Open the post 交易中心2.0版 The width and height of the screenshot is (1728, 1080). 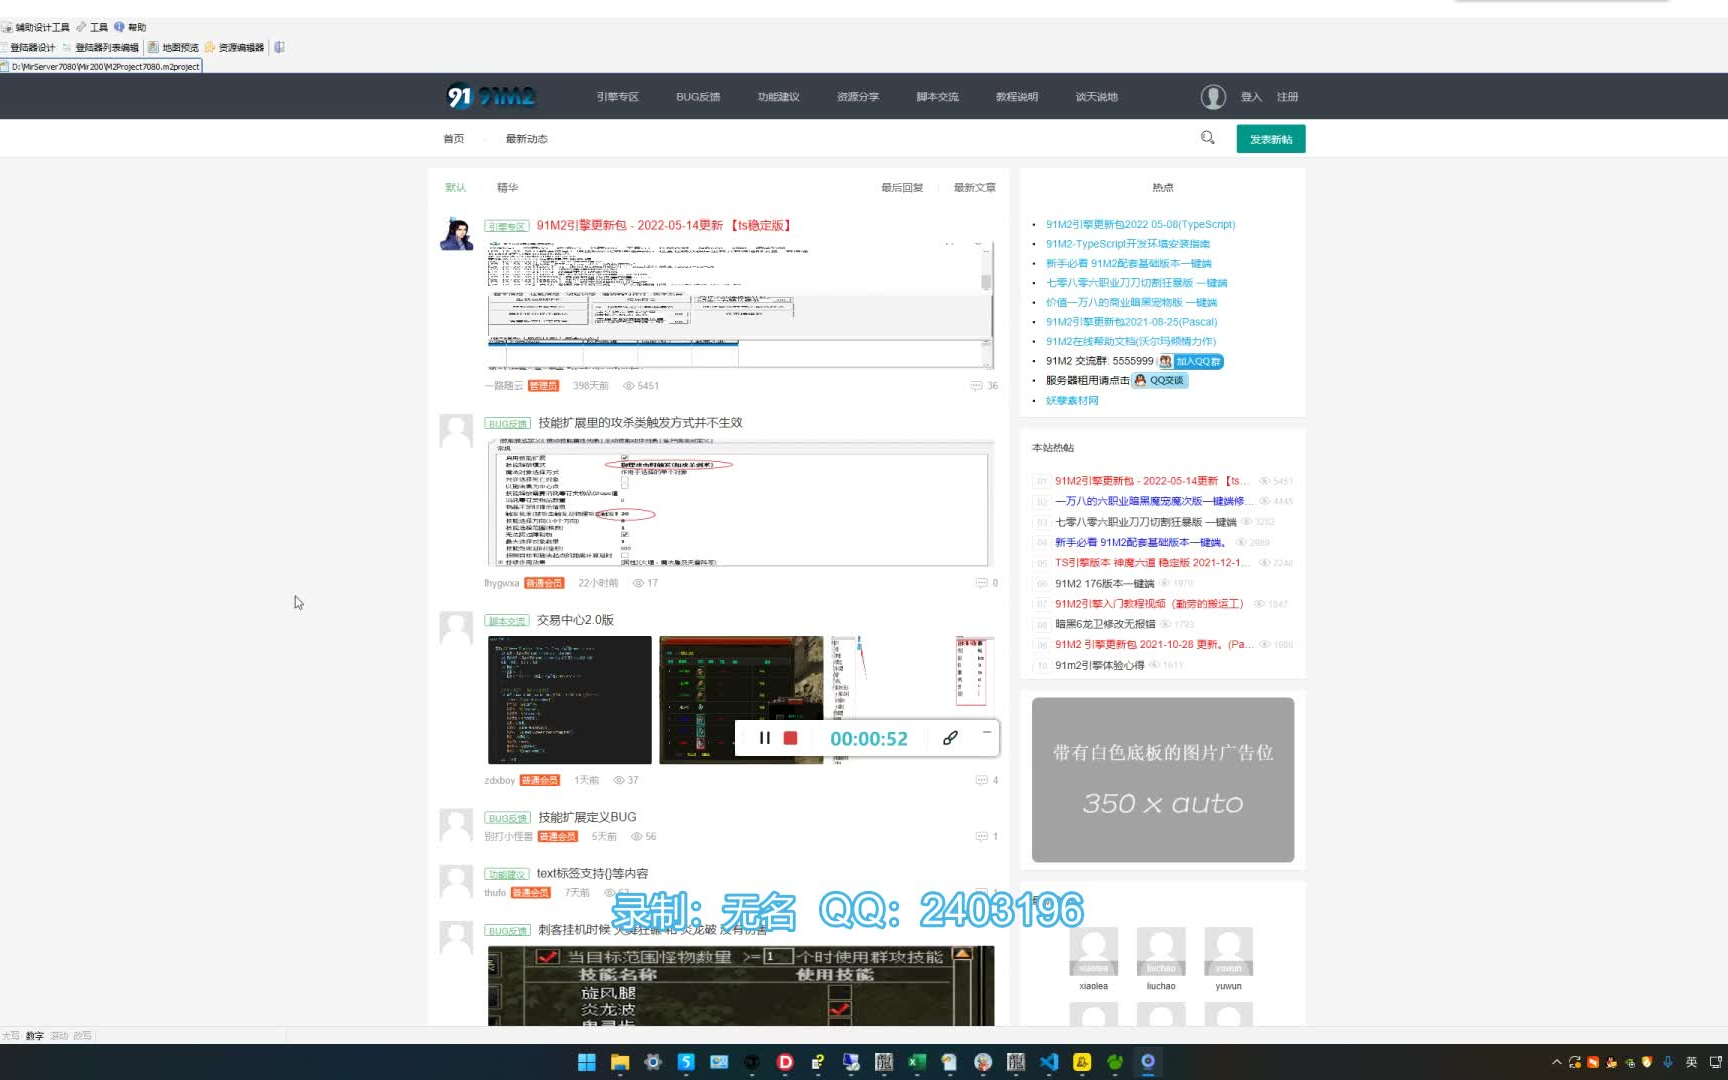575,620
